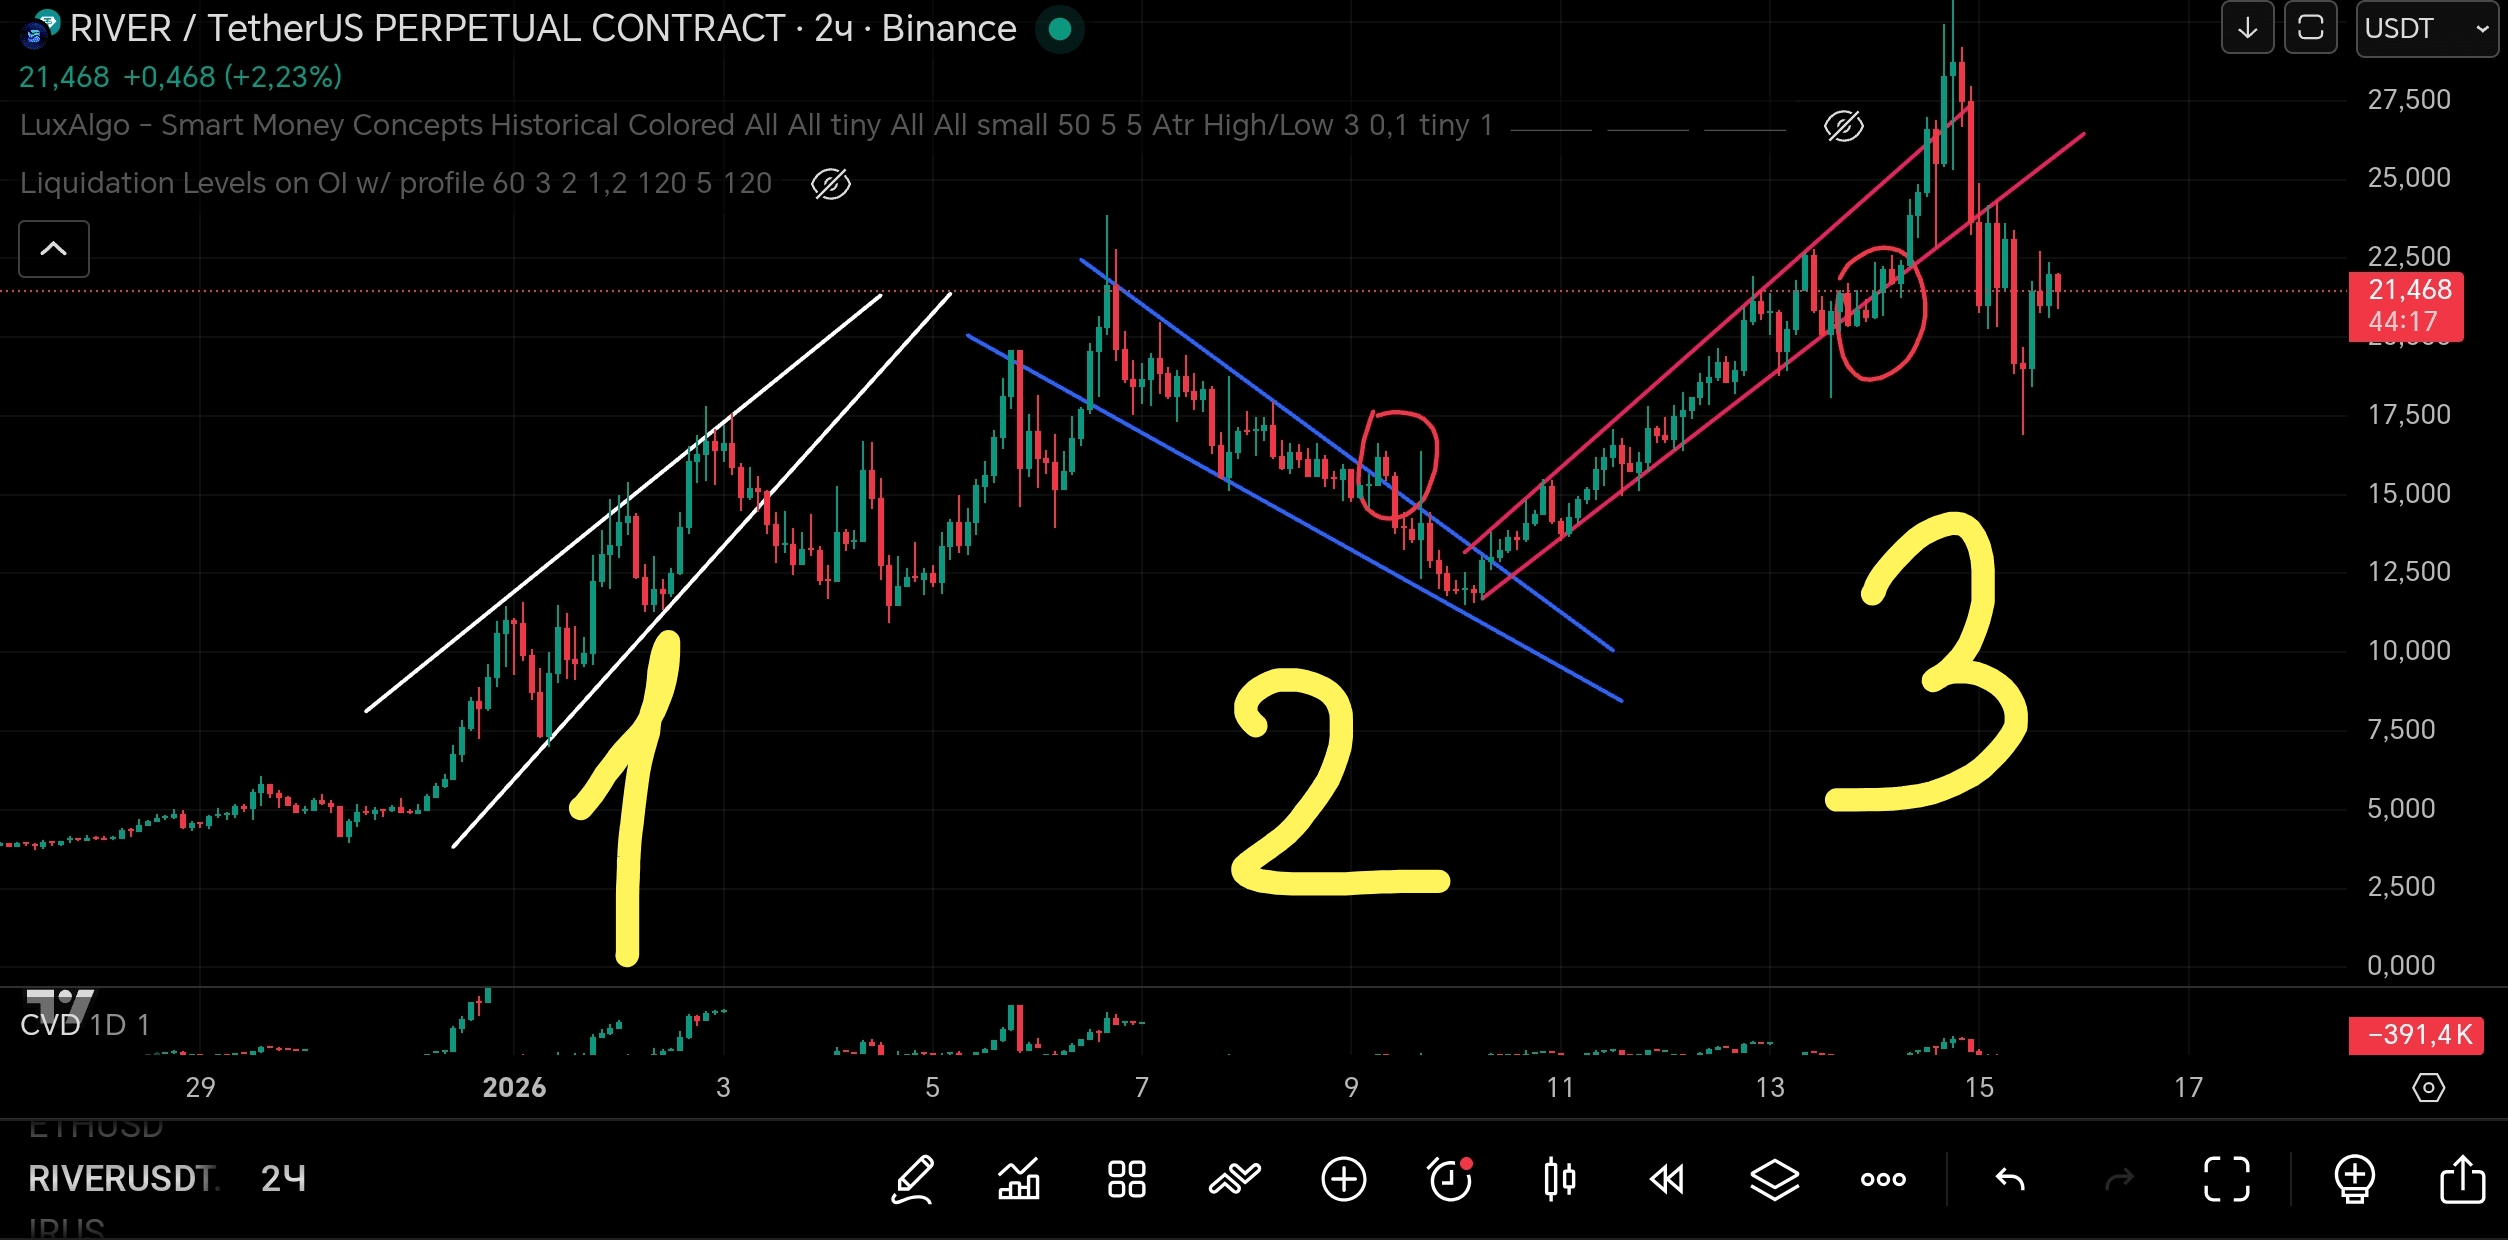Open the object tree layers icon
This screenshot has height=1240, width=2508.
[1774, 1179]
